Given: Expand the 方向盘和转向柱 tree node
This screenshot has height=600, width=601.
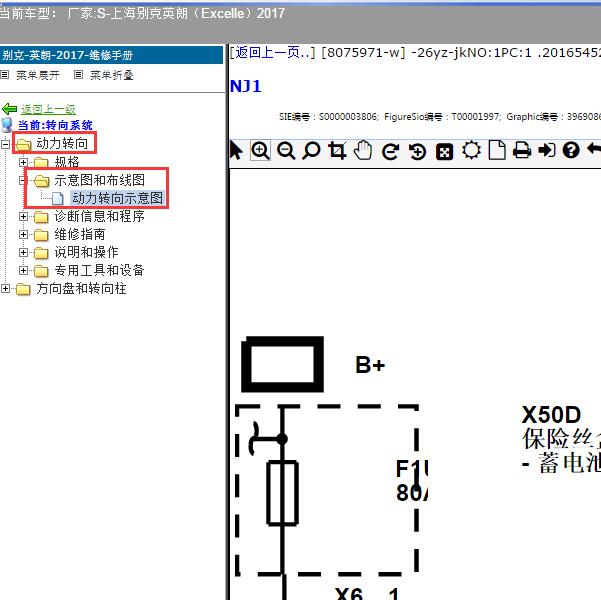Looking at the screenshot, I should tap(5, 288).
